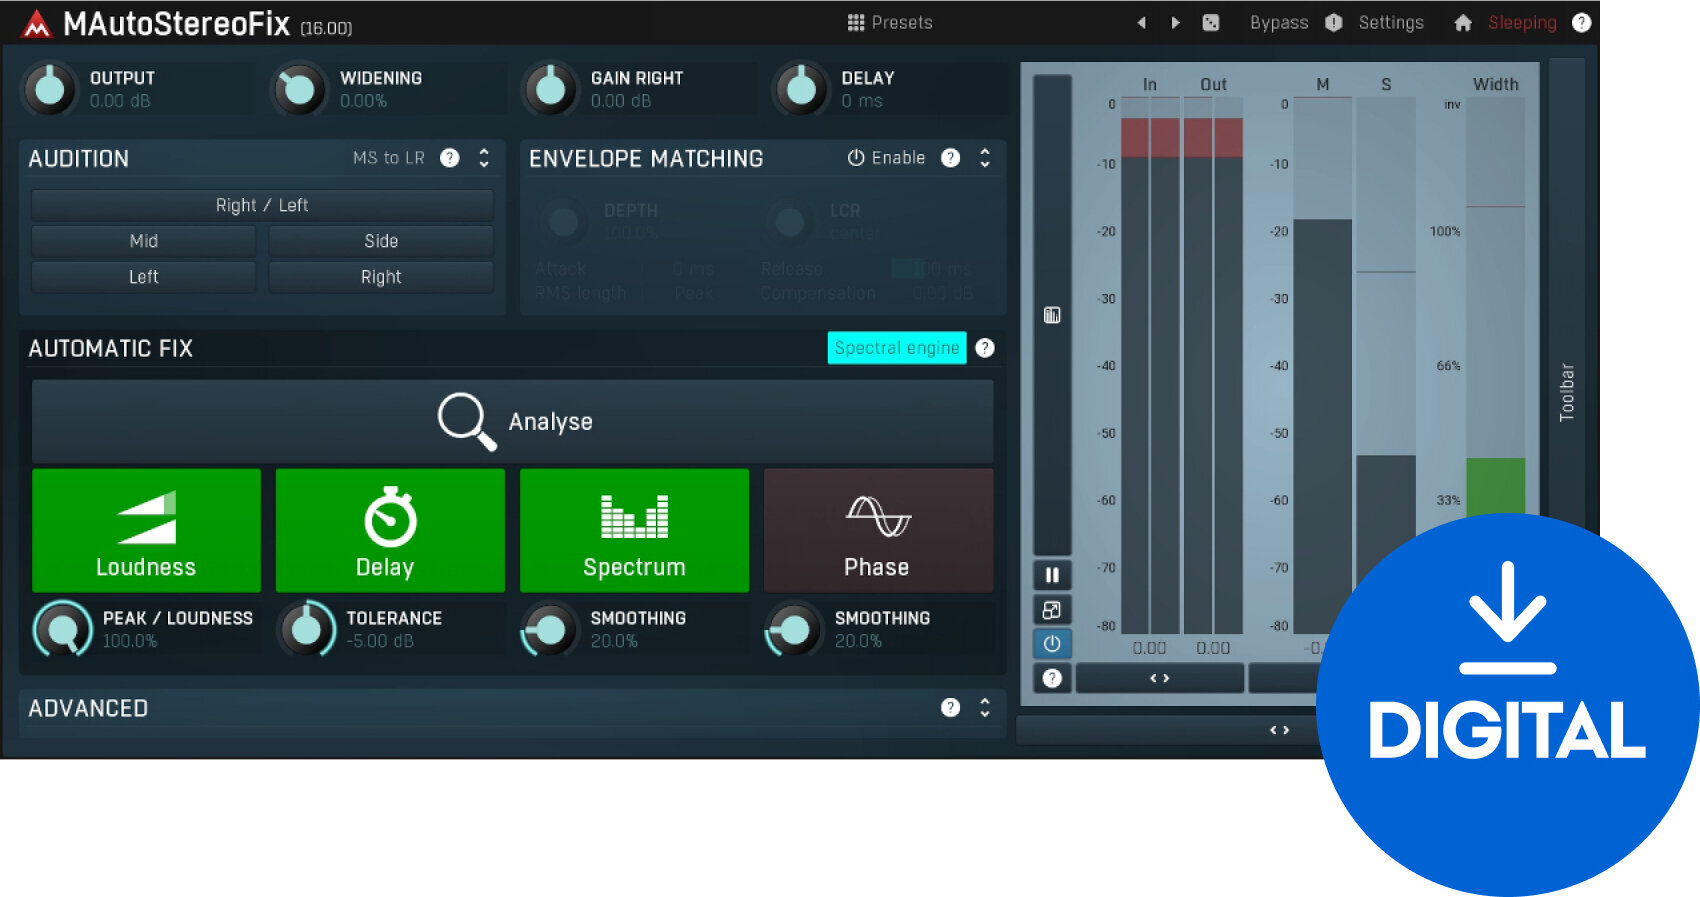Screen dimensions: 1700x897
Task: Click the magnifier Analyse icon
Action: [x=466, y=421]
